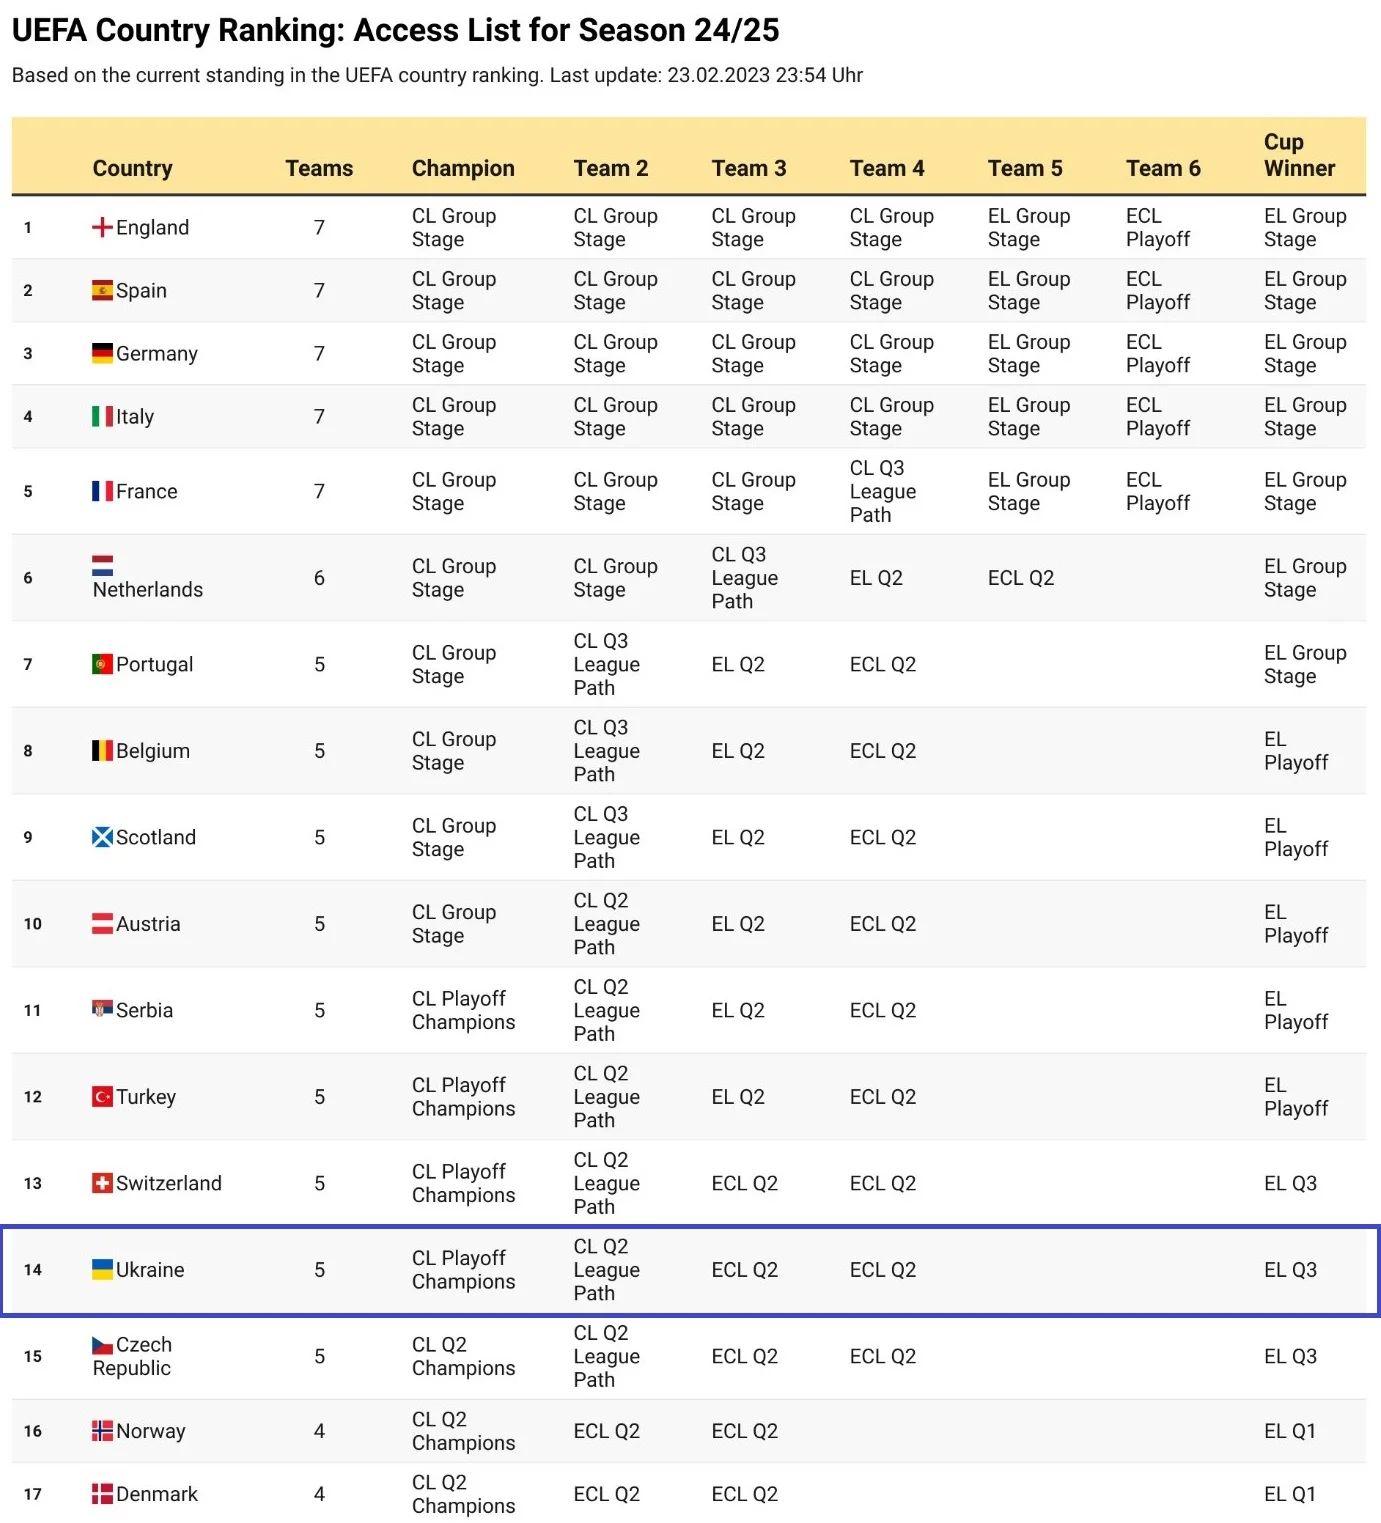The image size is (1381, 1523).
Task: Click the Netherlands flag icon
Action: [102, 566]
